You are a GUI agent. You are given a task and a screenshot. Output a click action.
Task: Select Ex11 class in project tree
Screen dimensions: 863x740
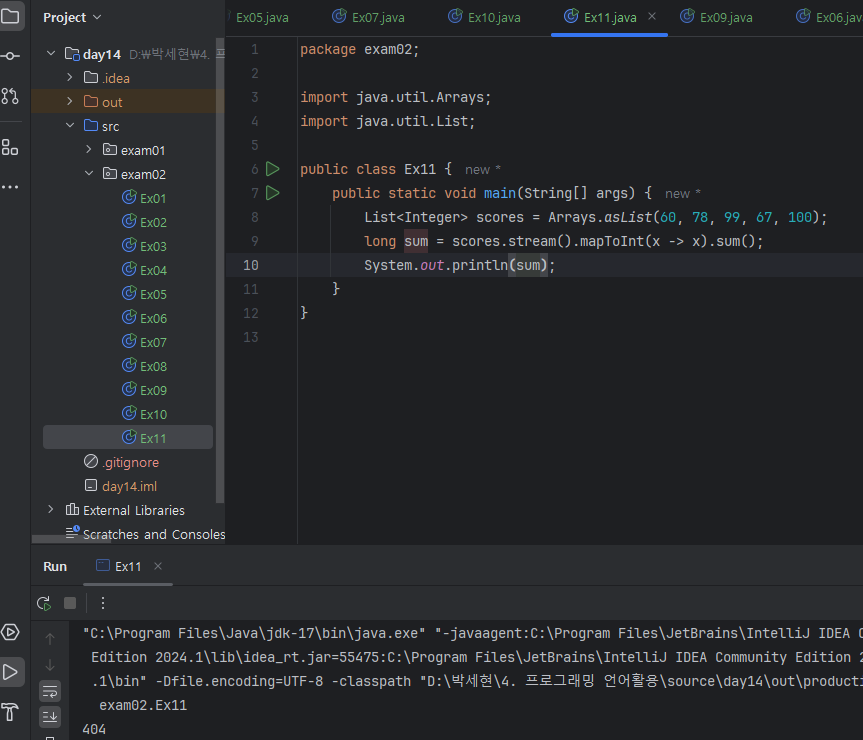[128, 438]
